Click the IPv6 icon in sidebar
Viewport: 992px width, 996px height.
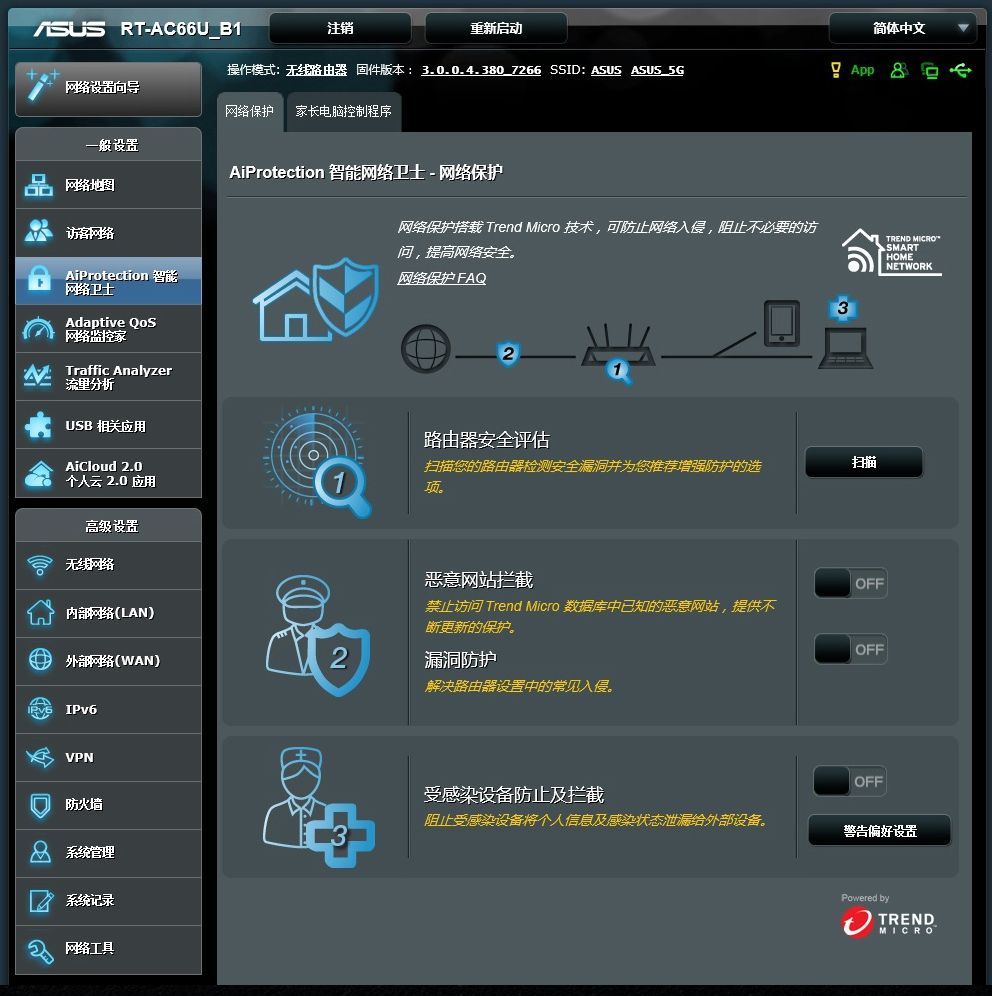click(40, 709)
